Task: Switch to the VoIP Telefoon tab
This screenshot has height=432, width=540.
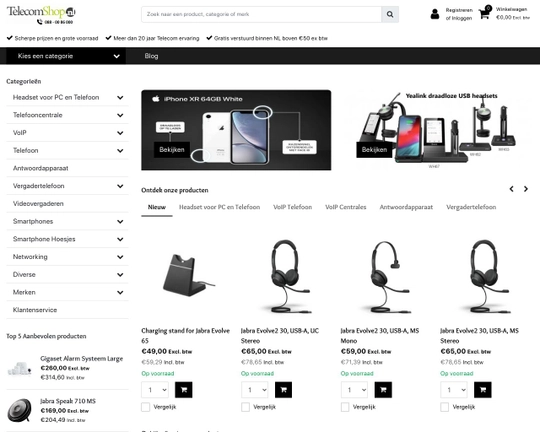Action: [292, 207]
